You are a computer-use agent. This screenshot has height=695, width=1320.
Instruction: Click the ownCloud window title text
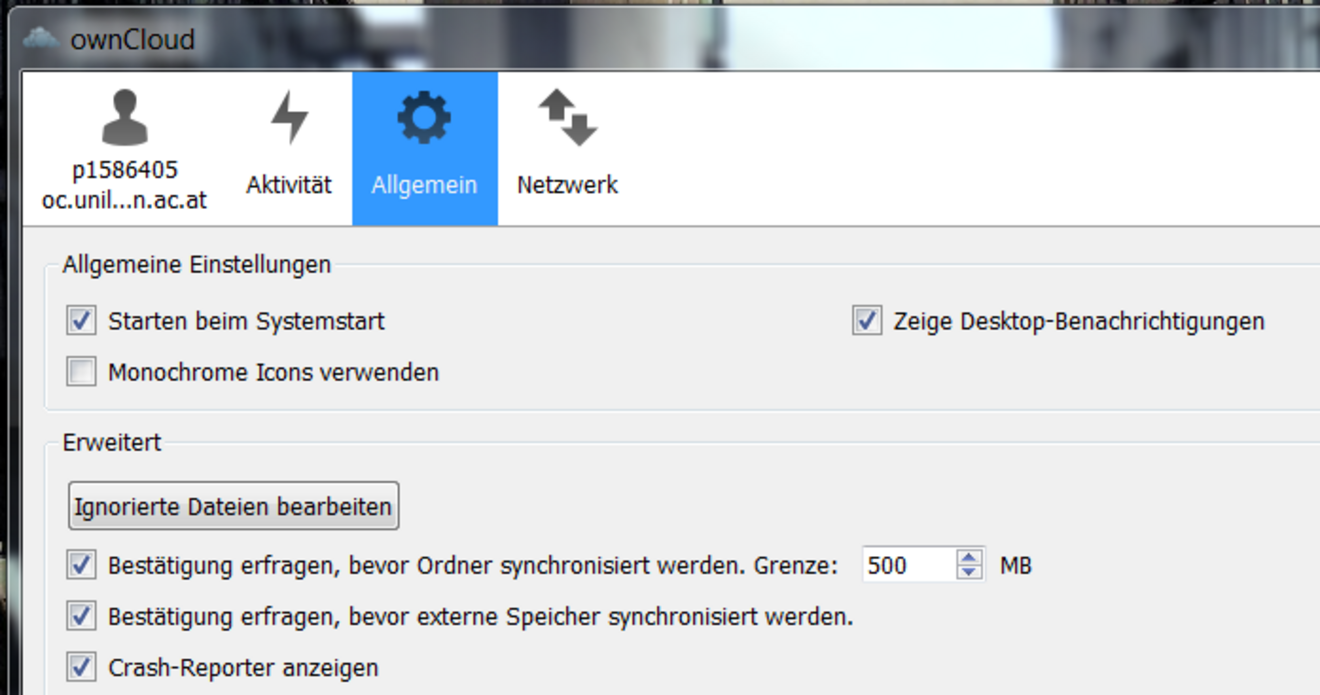(x=132, y=39)
